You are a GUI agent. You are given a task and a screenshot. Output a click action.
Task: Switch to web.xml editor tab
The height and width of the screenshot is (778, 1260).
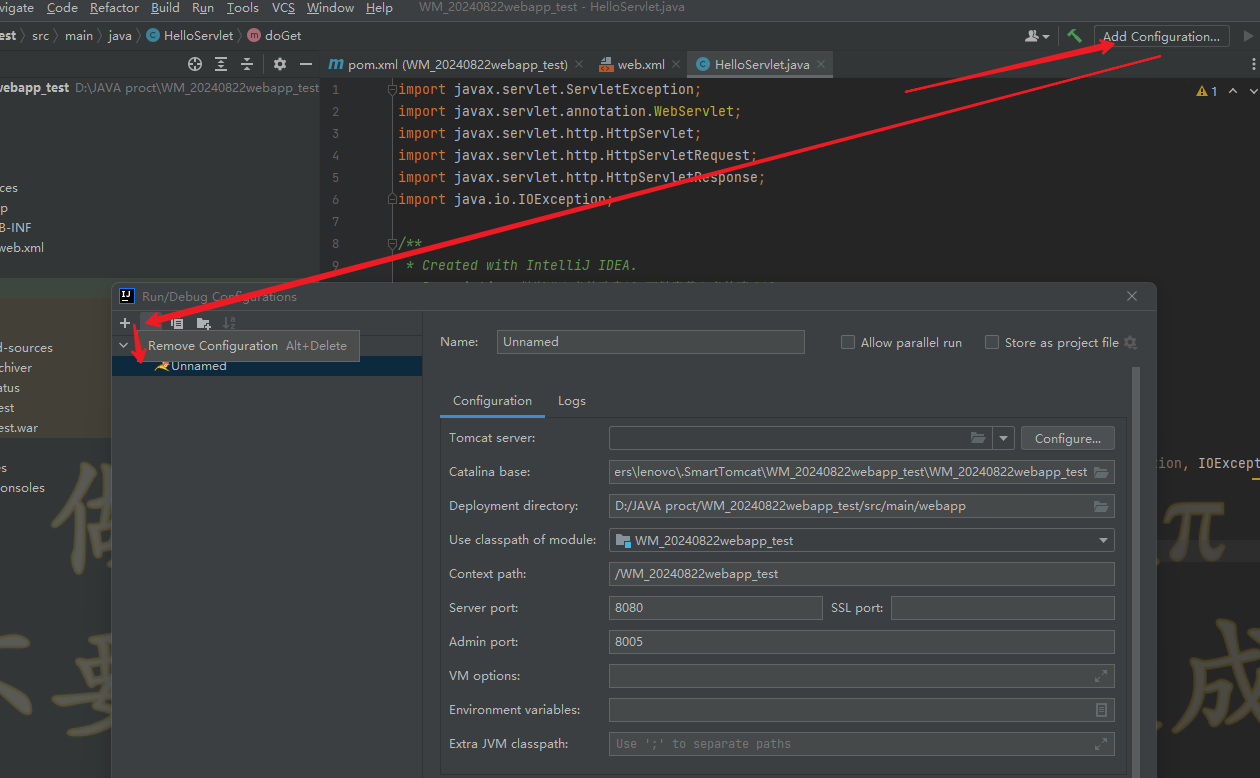pos(639,64)
